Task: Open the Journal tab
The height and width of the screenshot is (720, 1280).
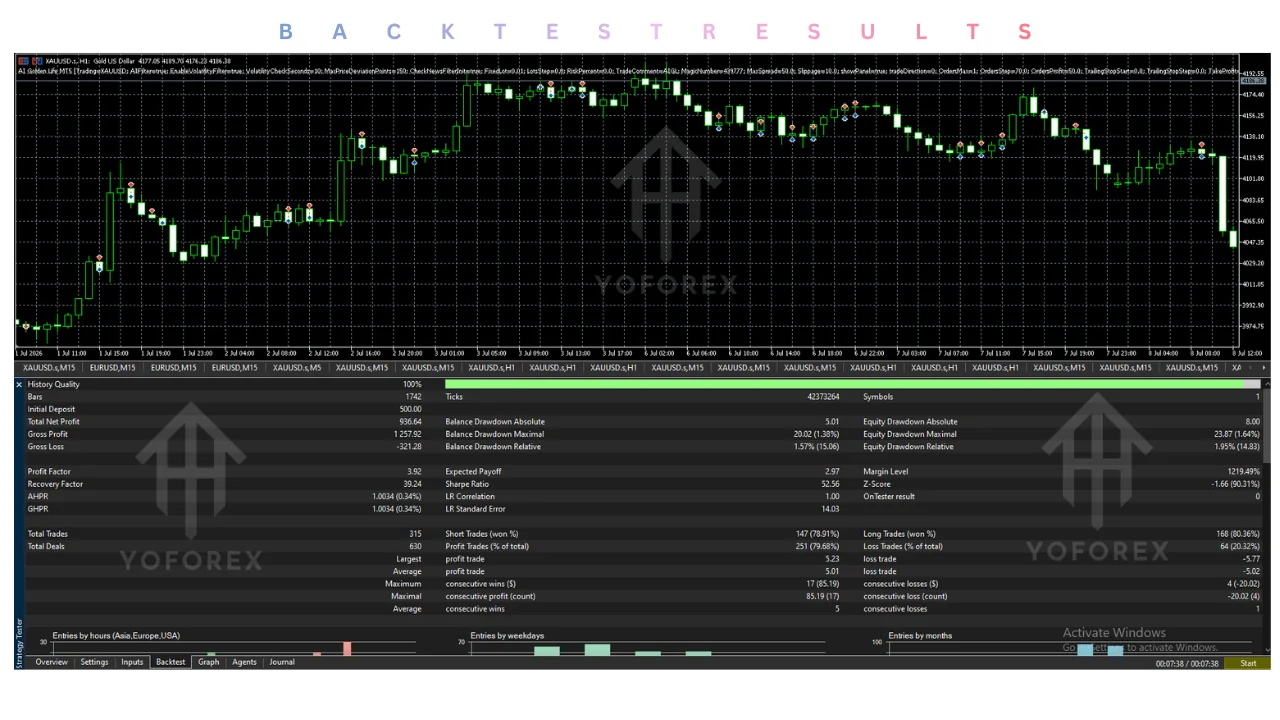Action: (282, 662)
